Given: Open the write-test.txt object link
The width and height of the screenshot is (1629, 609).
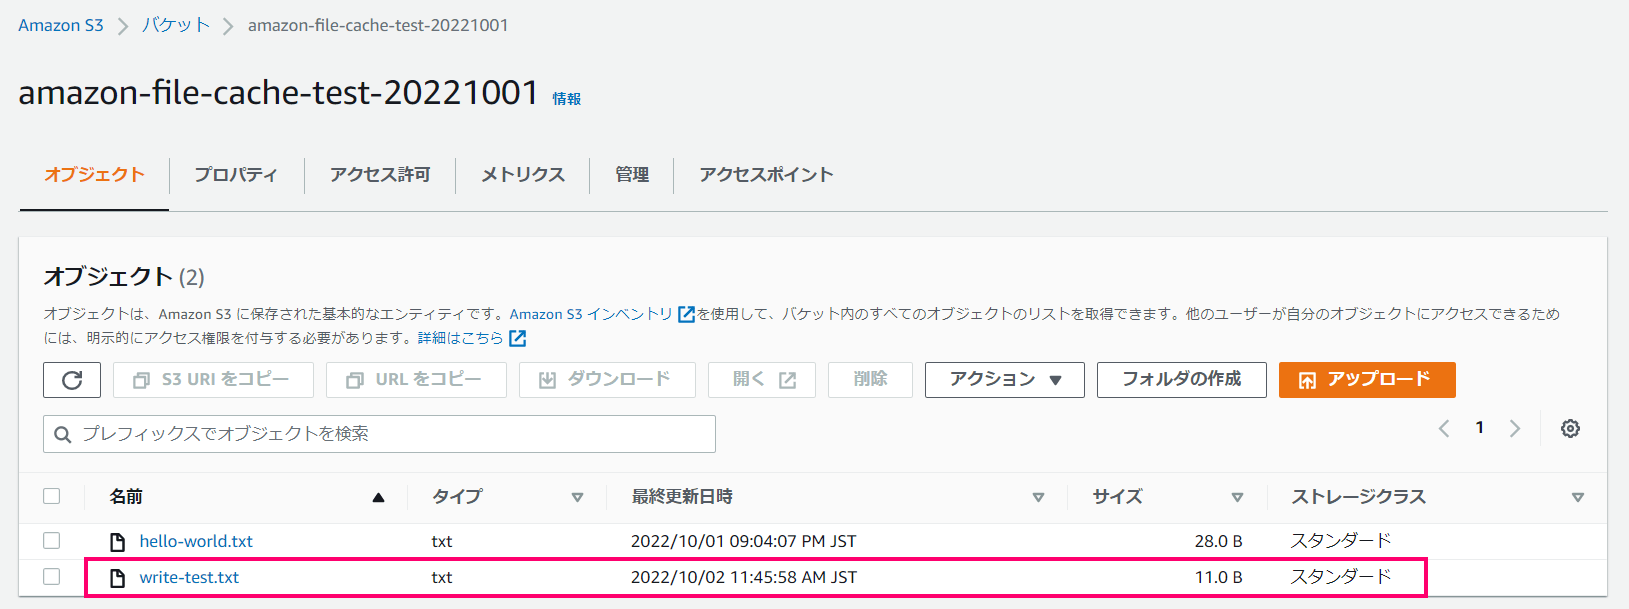Looking at the screenshot, I should 189,577.
